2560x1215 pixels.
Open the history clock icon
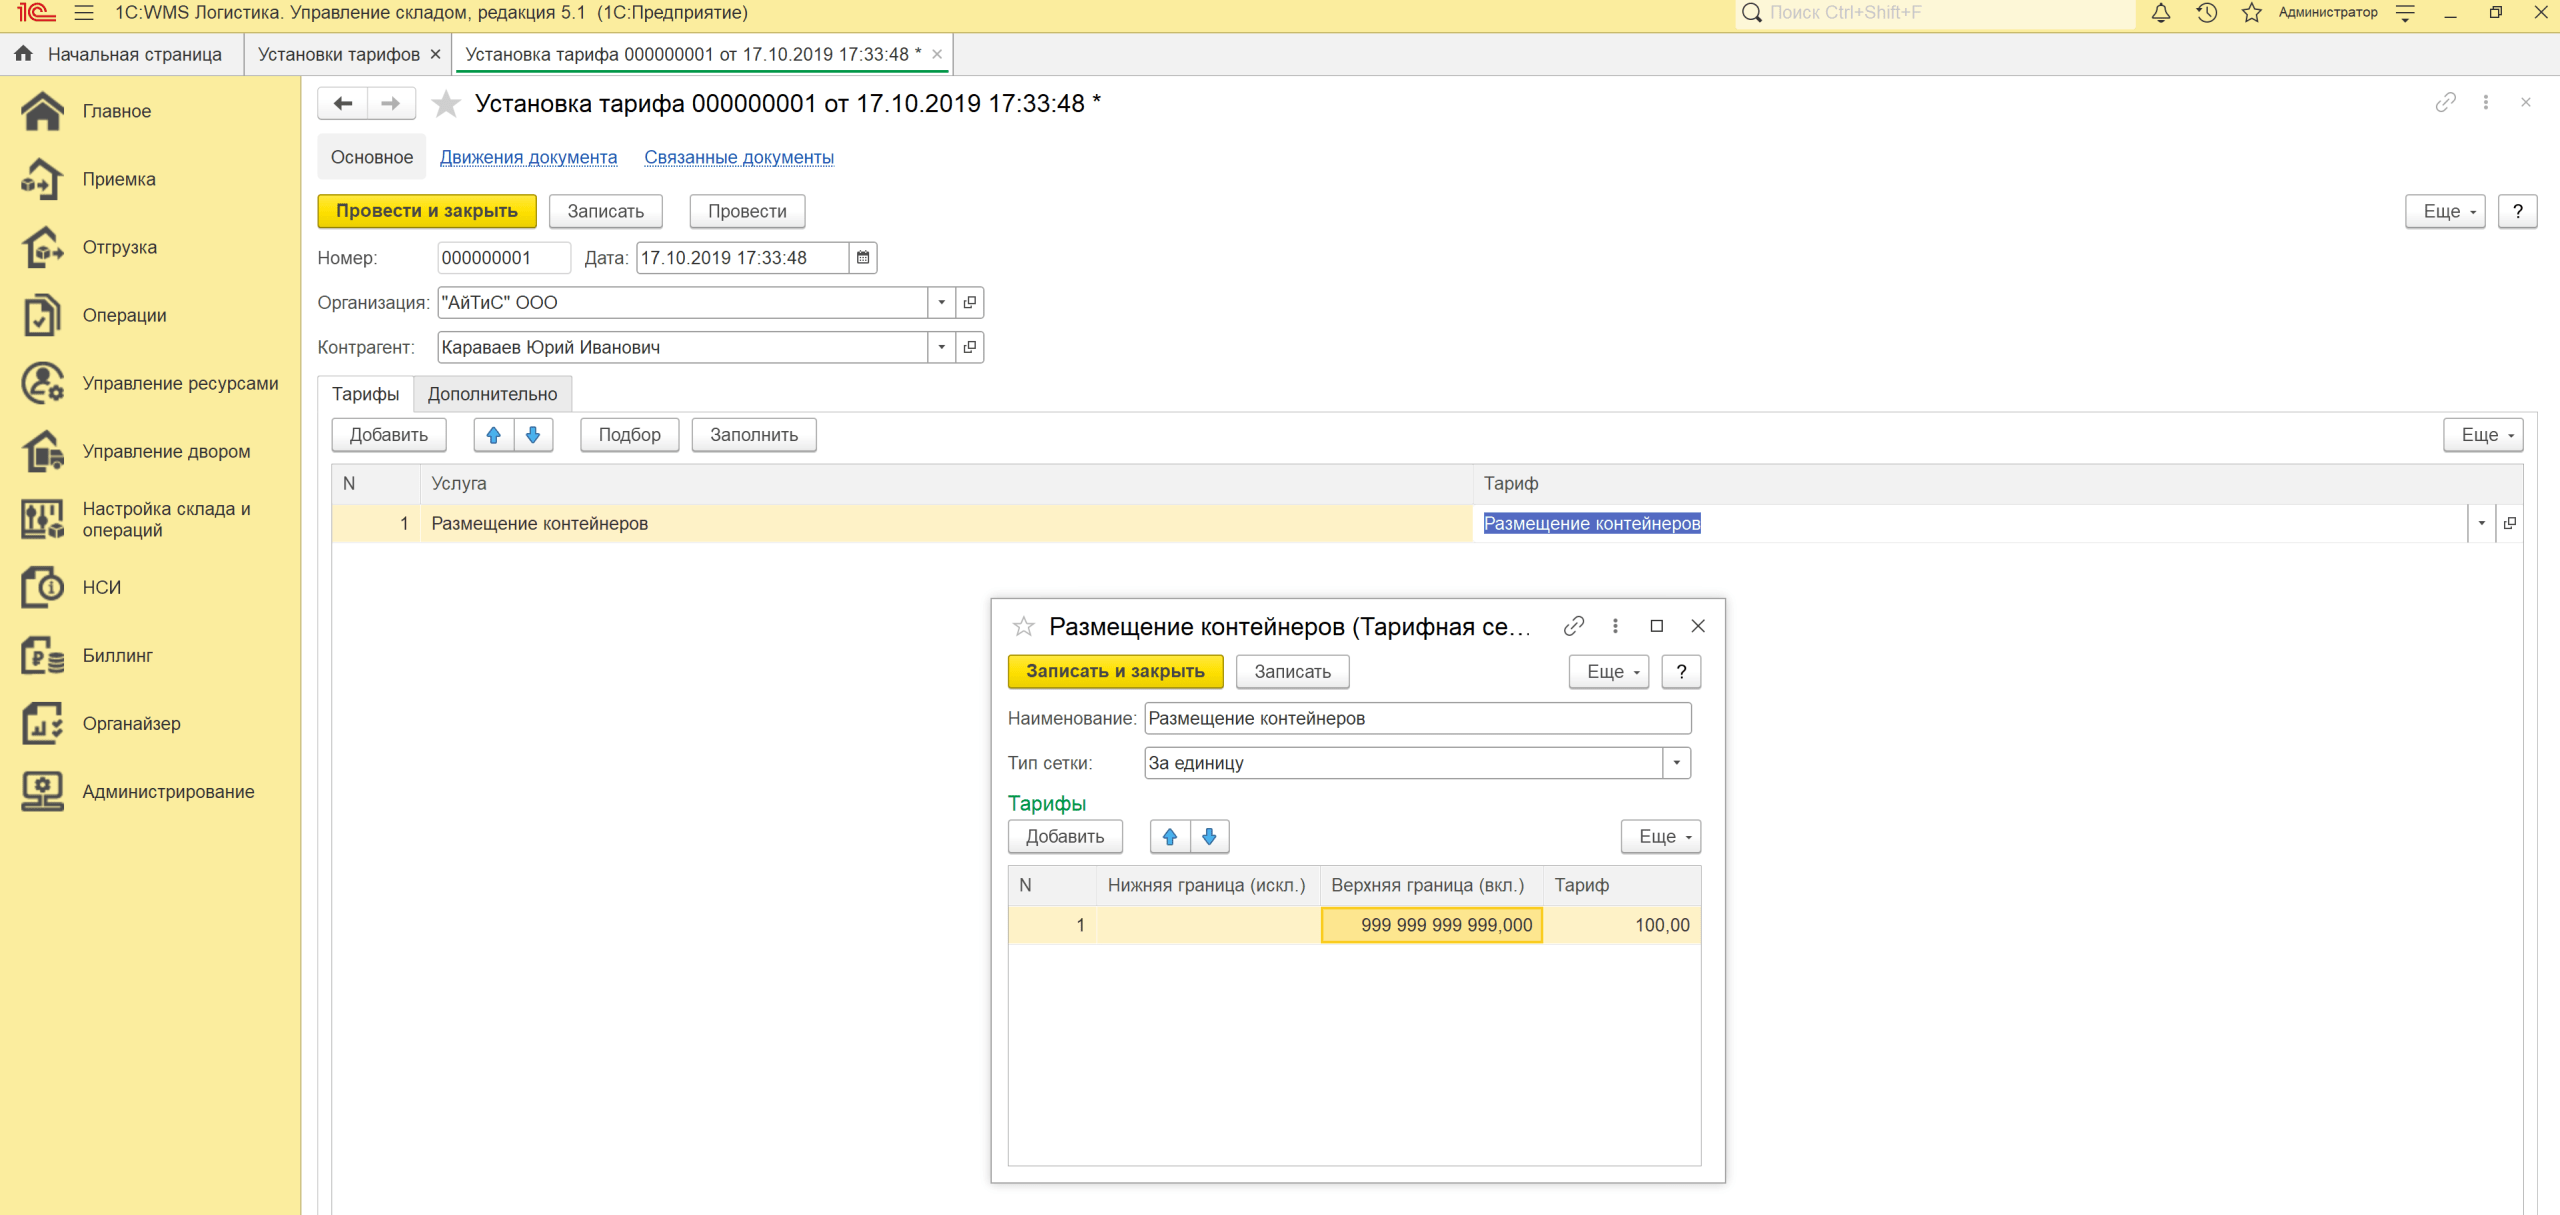2206,13
